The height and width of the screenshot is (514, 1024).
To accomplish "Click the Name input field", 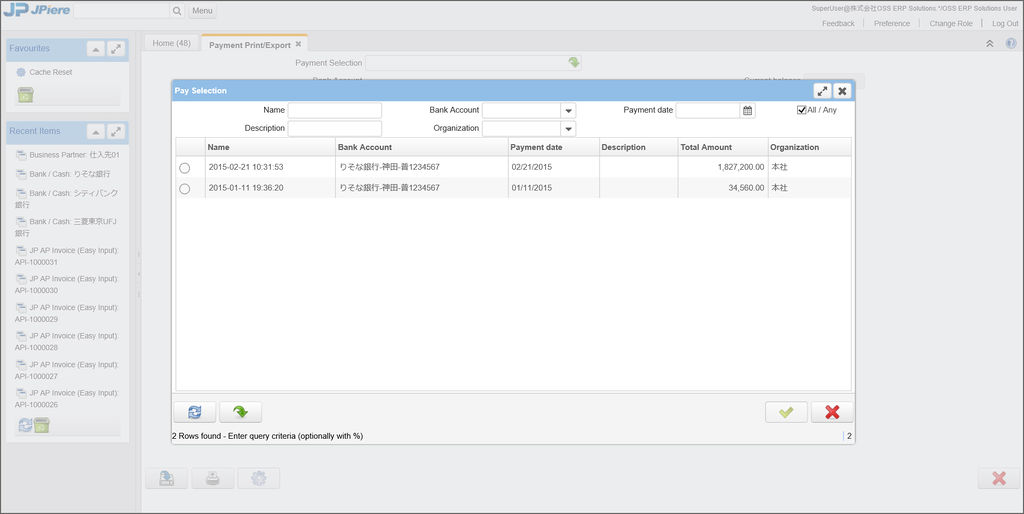I will 335,110.
